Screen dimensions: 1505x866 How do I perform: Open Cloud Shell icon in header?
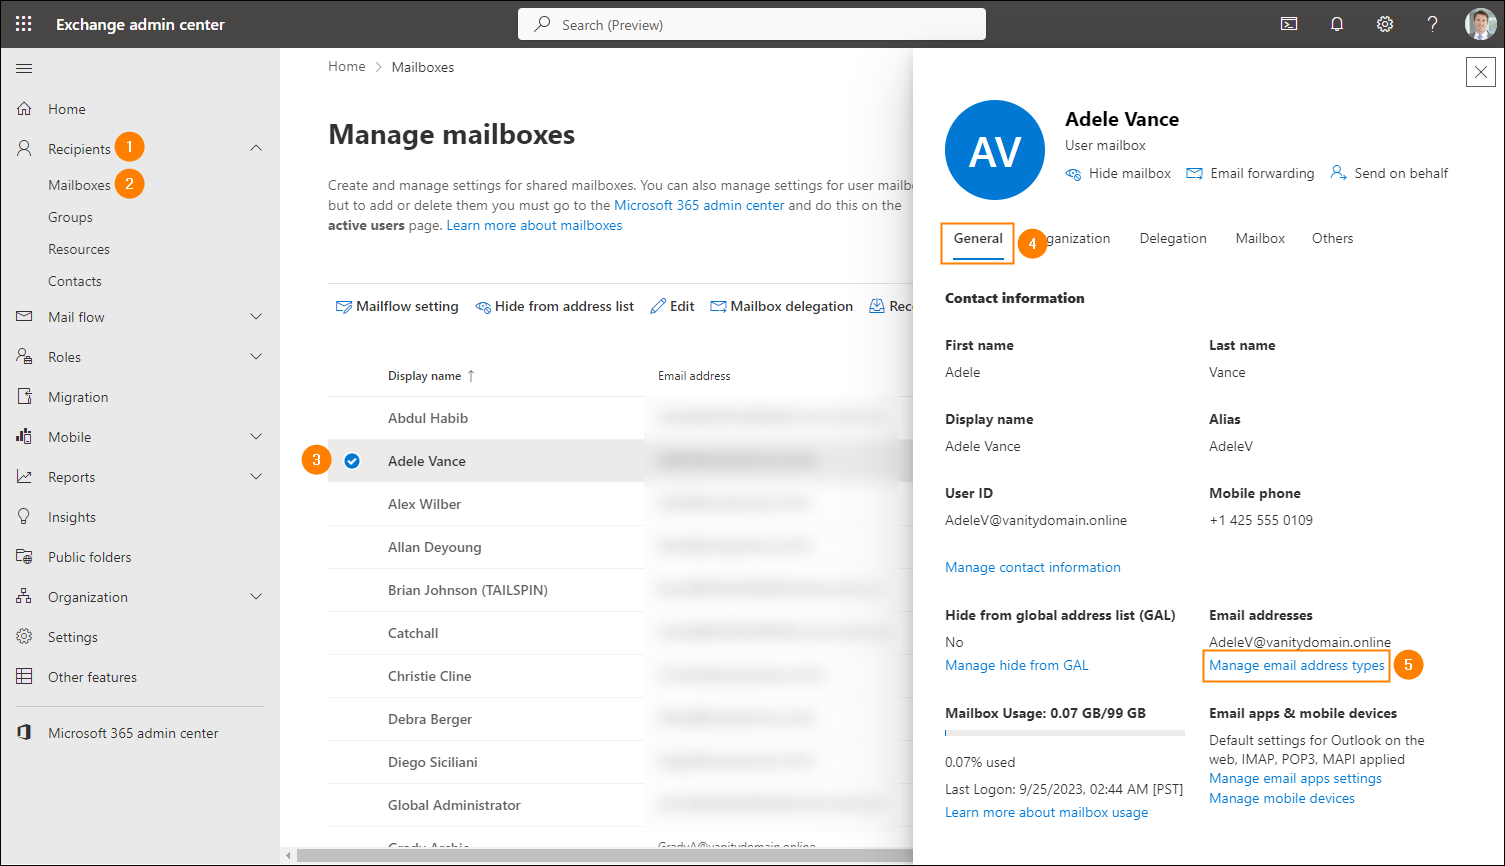(x=1289, y=24)
